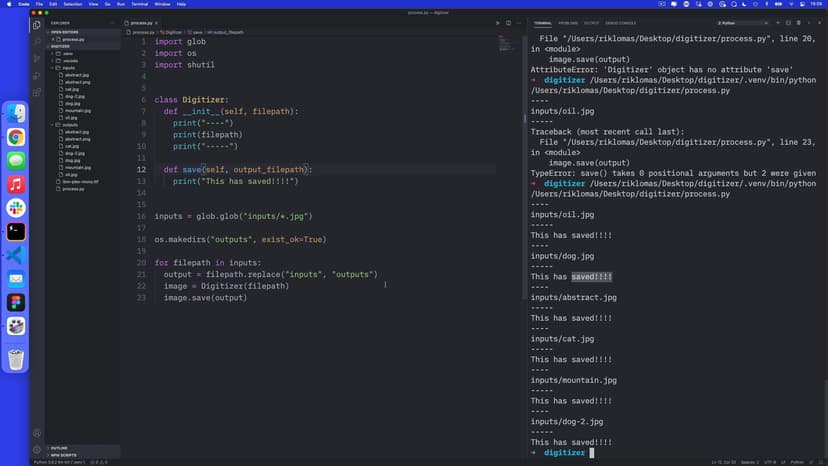Open the Run and Debug view
Image resolution: width=828 pixels, height=466 pixels.
[37, 74]
